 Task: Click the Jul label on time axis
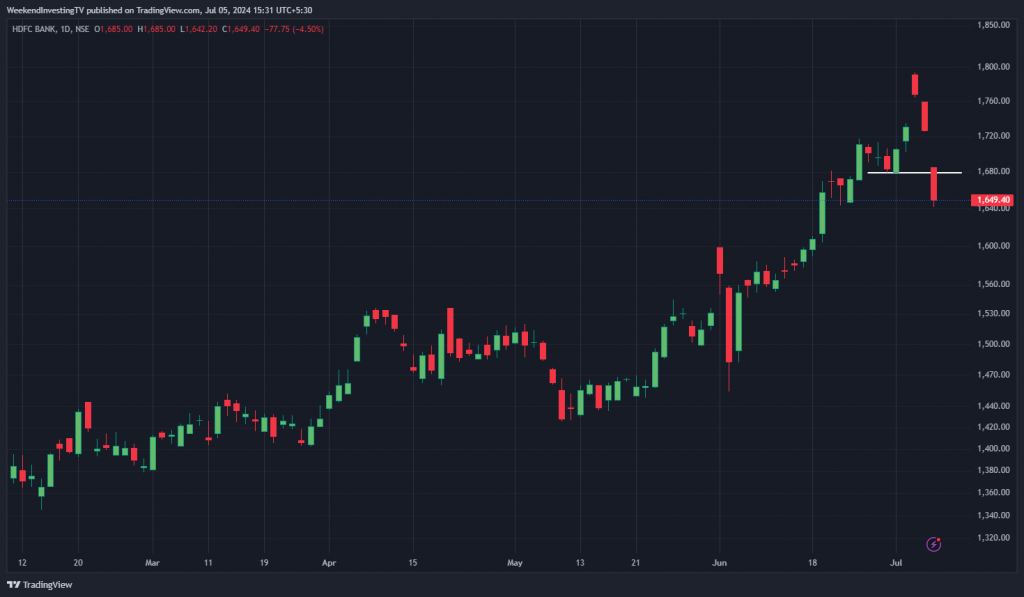coord(896,562)
